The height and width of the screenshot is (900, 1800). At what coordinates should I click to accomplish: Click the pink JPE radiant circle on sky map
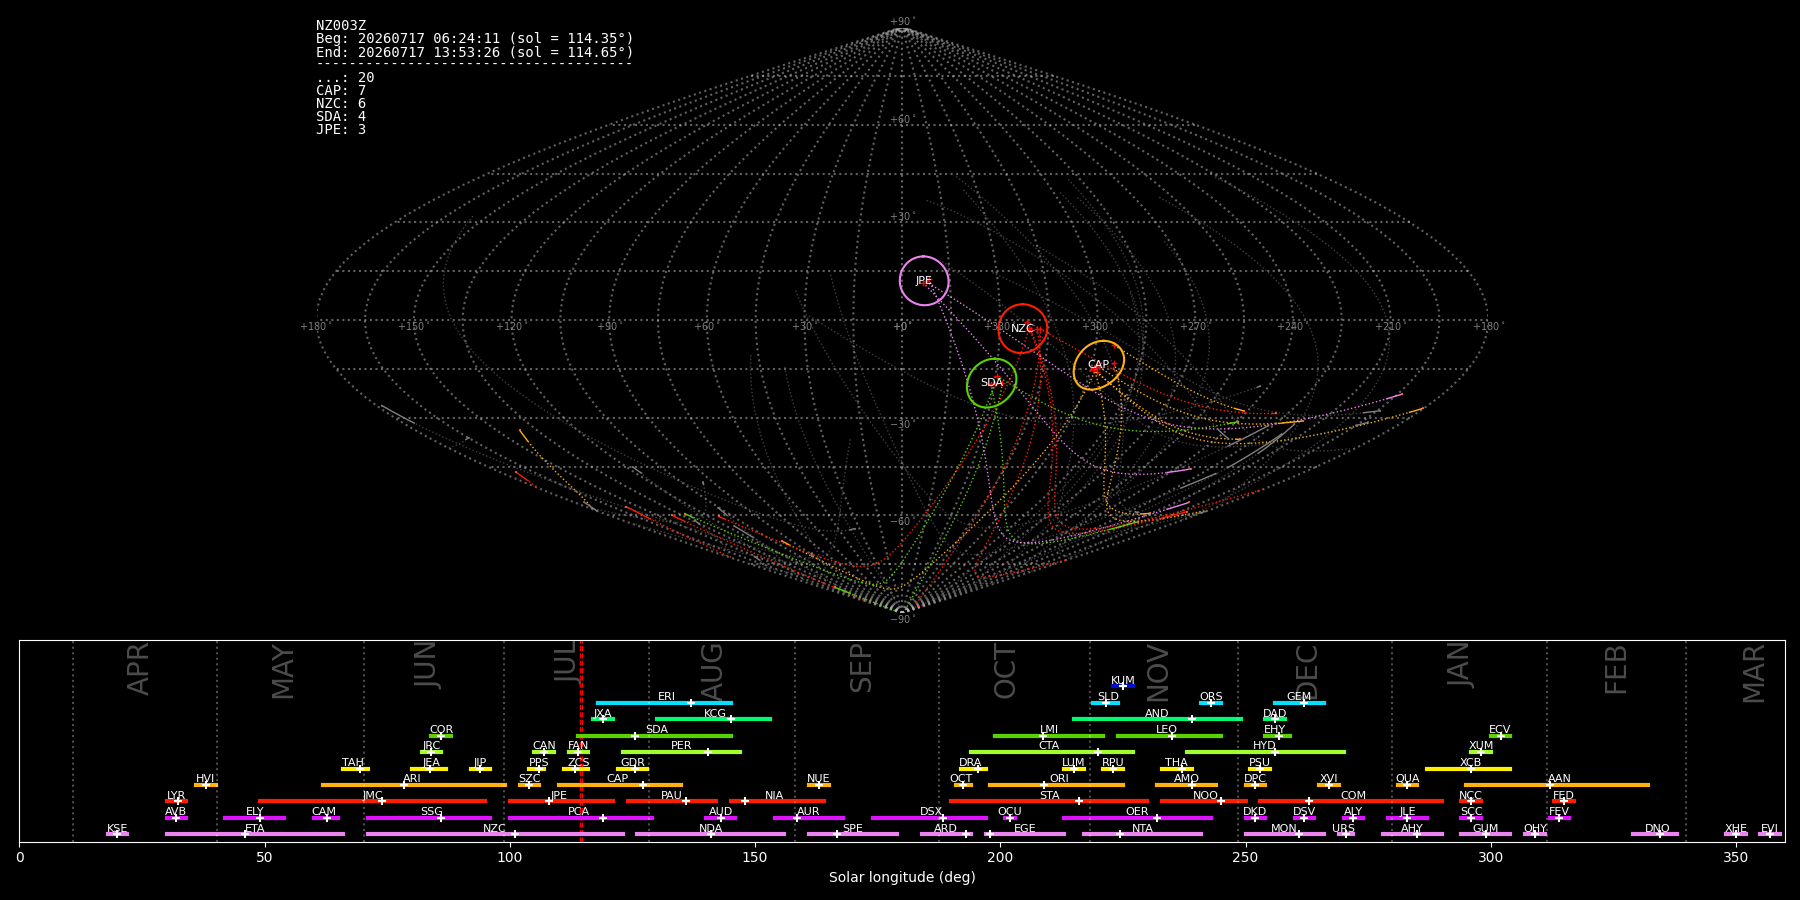(x=924, y=281)
